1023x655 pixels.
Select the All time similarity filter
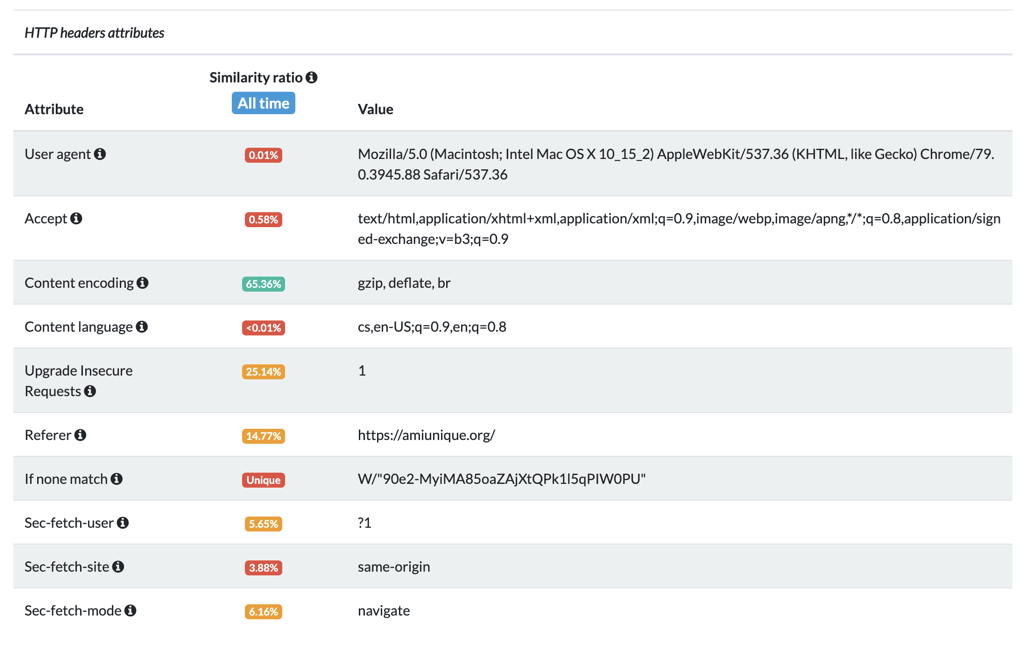263,102
